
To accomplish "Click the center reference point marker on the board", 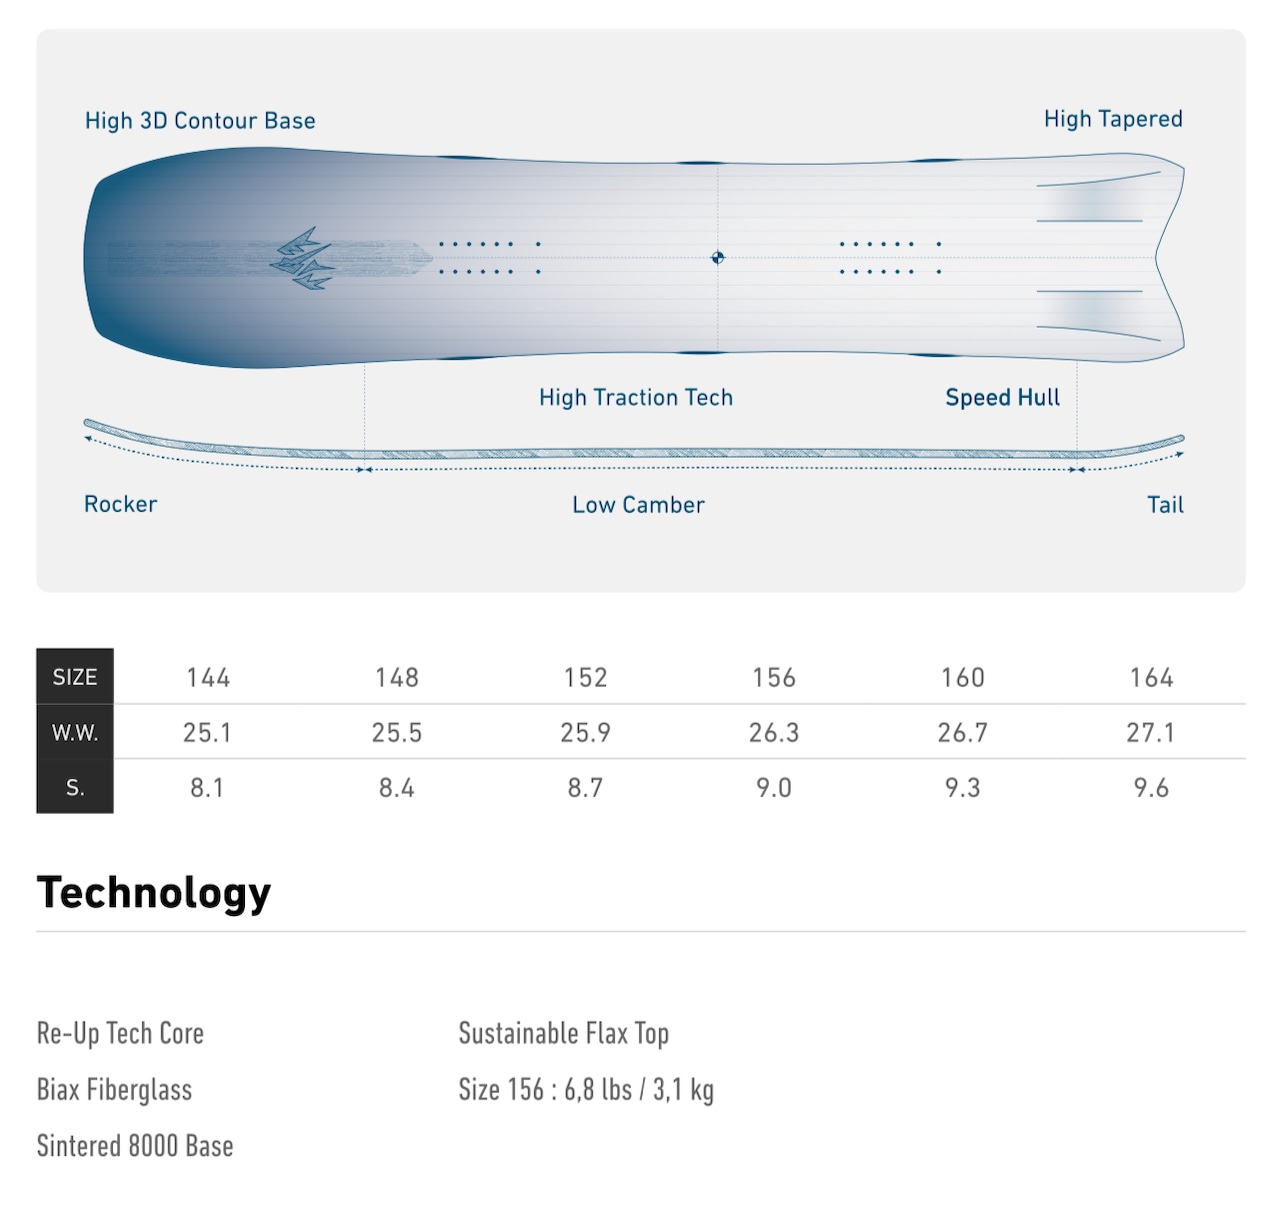I will (x=717, y=258).
